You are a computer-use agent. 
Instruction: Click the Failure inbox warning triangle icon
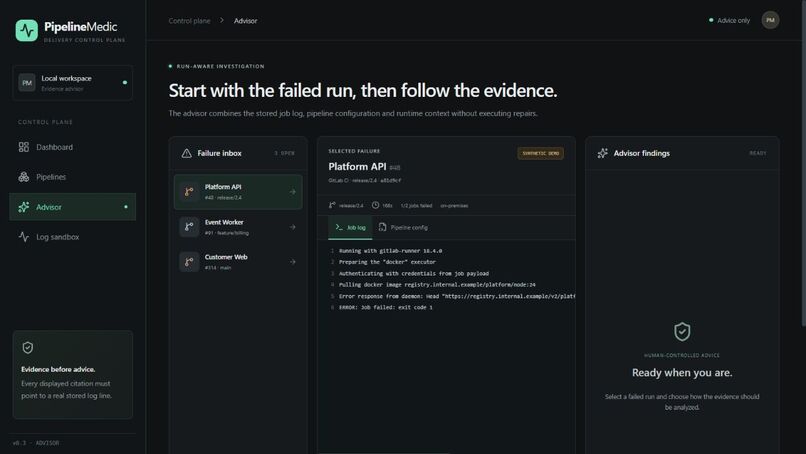tap(187, 153)
